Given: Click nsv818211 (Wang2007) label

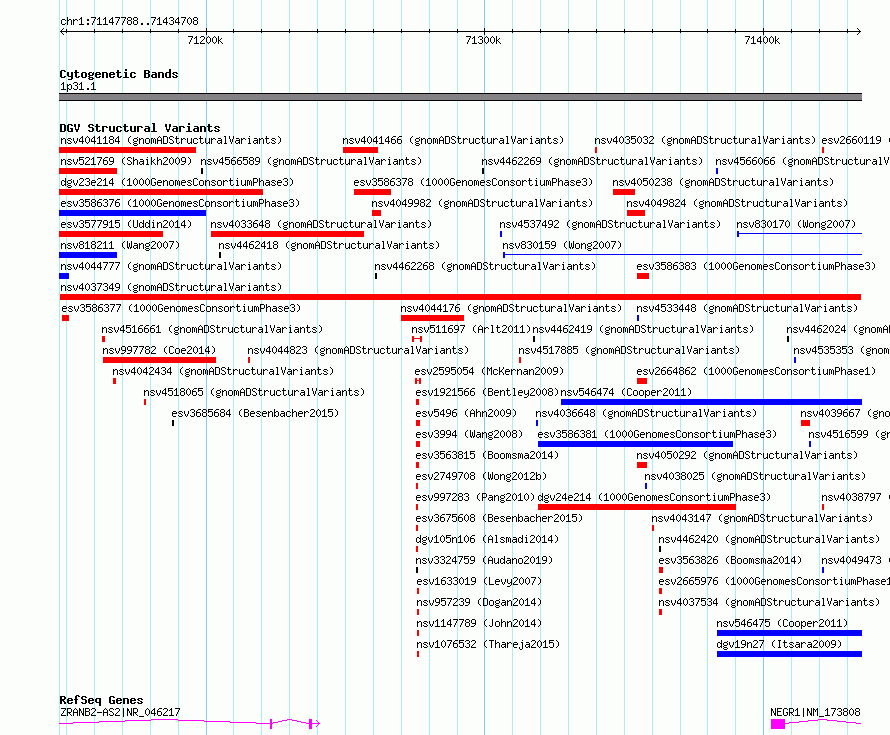Looking at the screenshot, I should pyautogui.click(x=120, y=245).
